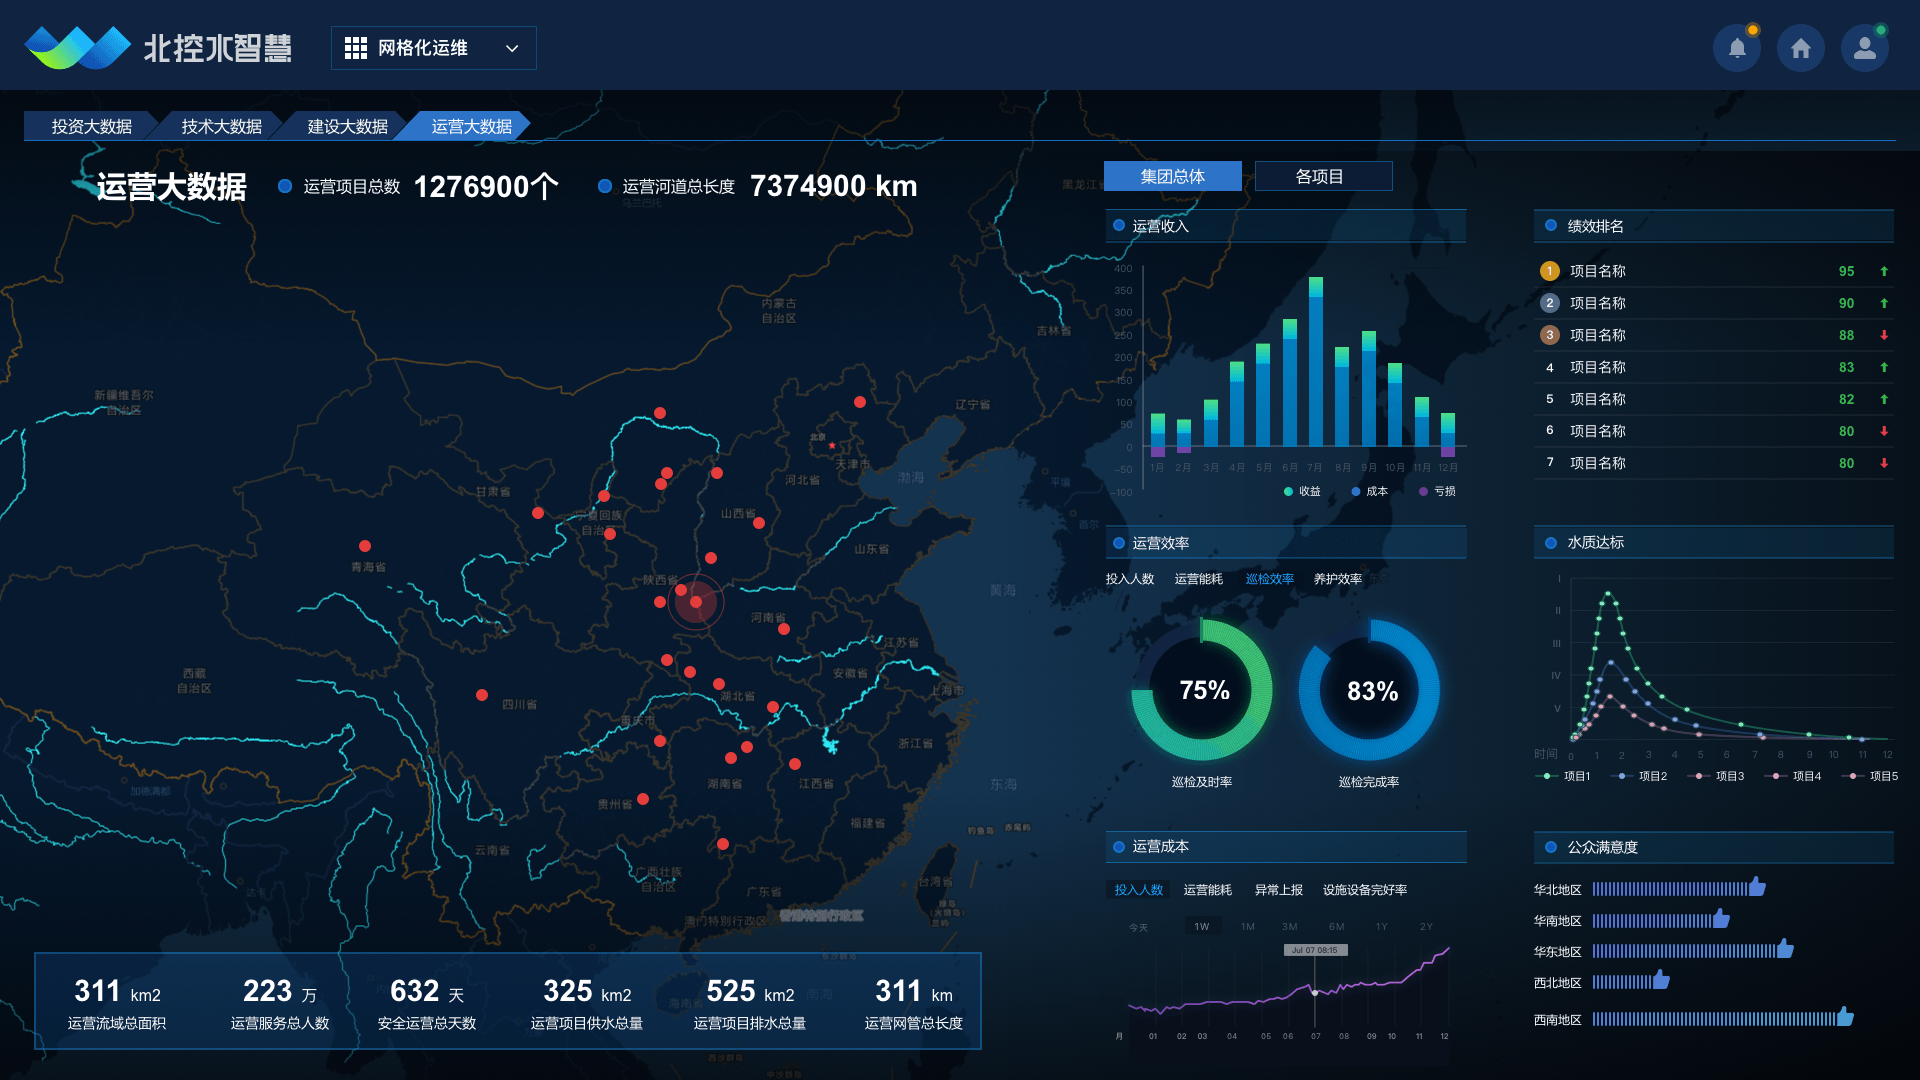The height and width of the screenshot is (1080, 1920).
Task: Click the large pulsing red map marker
Action: coord(696,602)
